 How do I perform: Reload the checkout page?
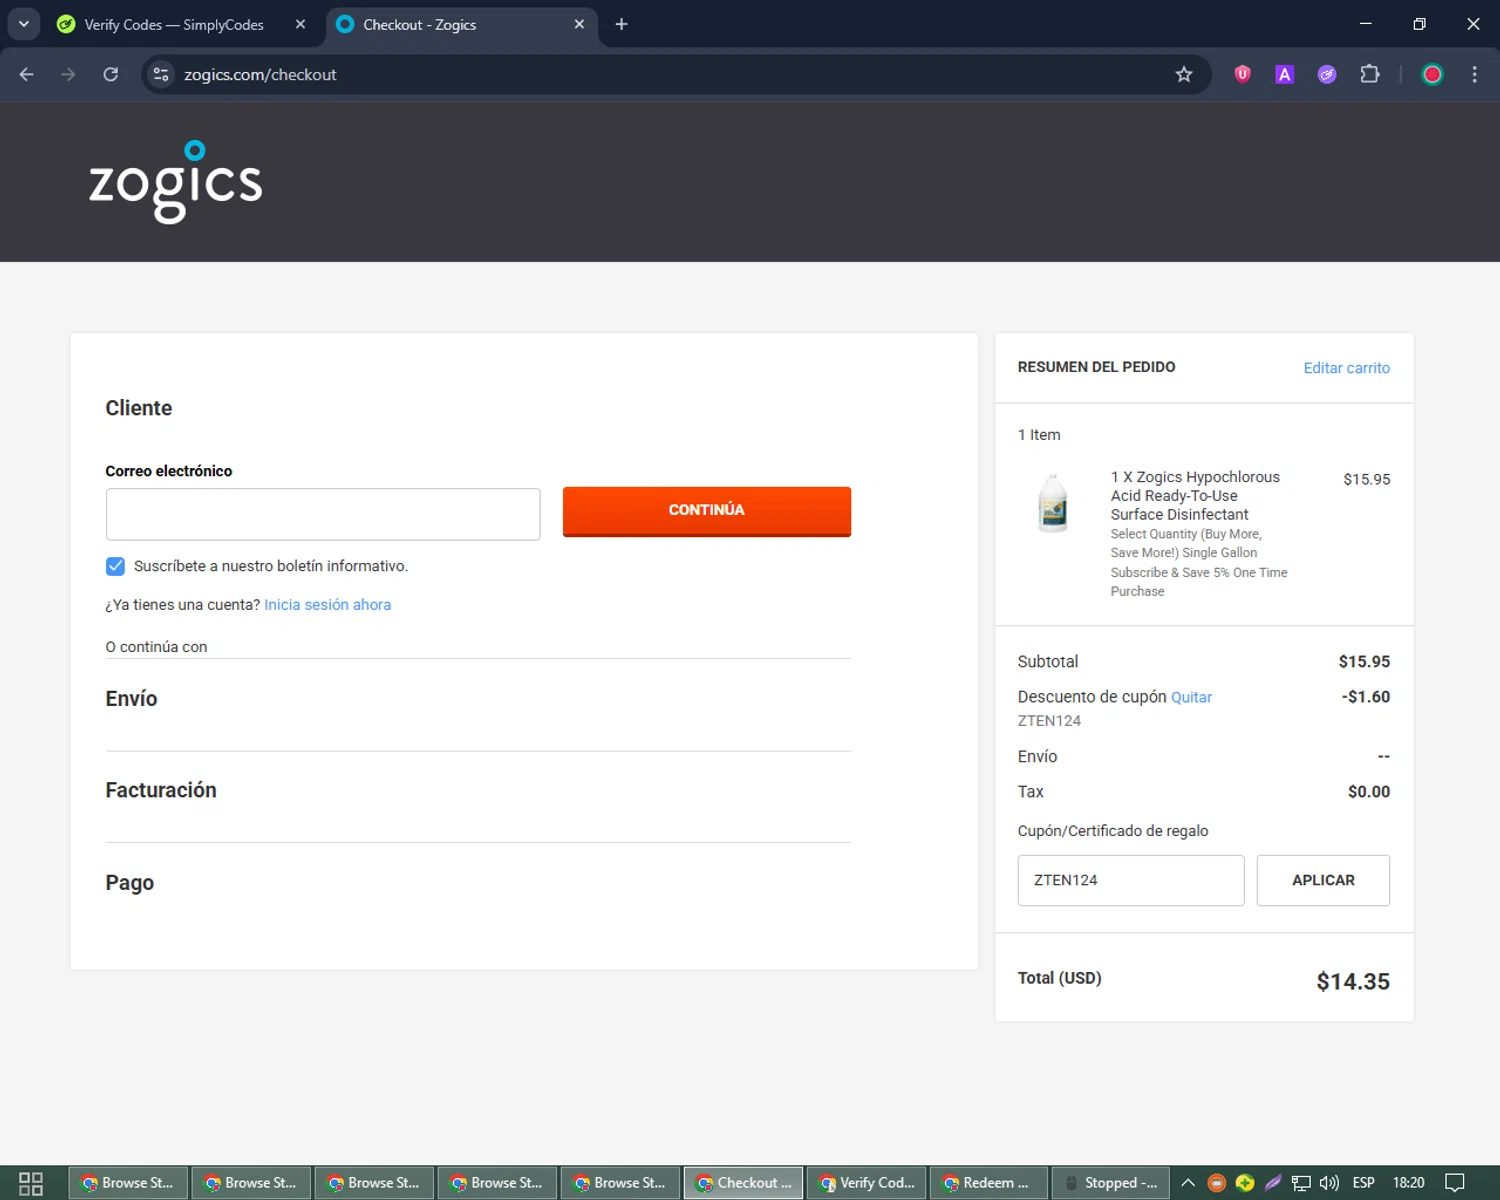coord(110,74)
